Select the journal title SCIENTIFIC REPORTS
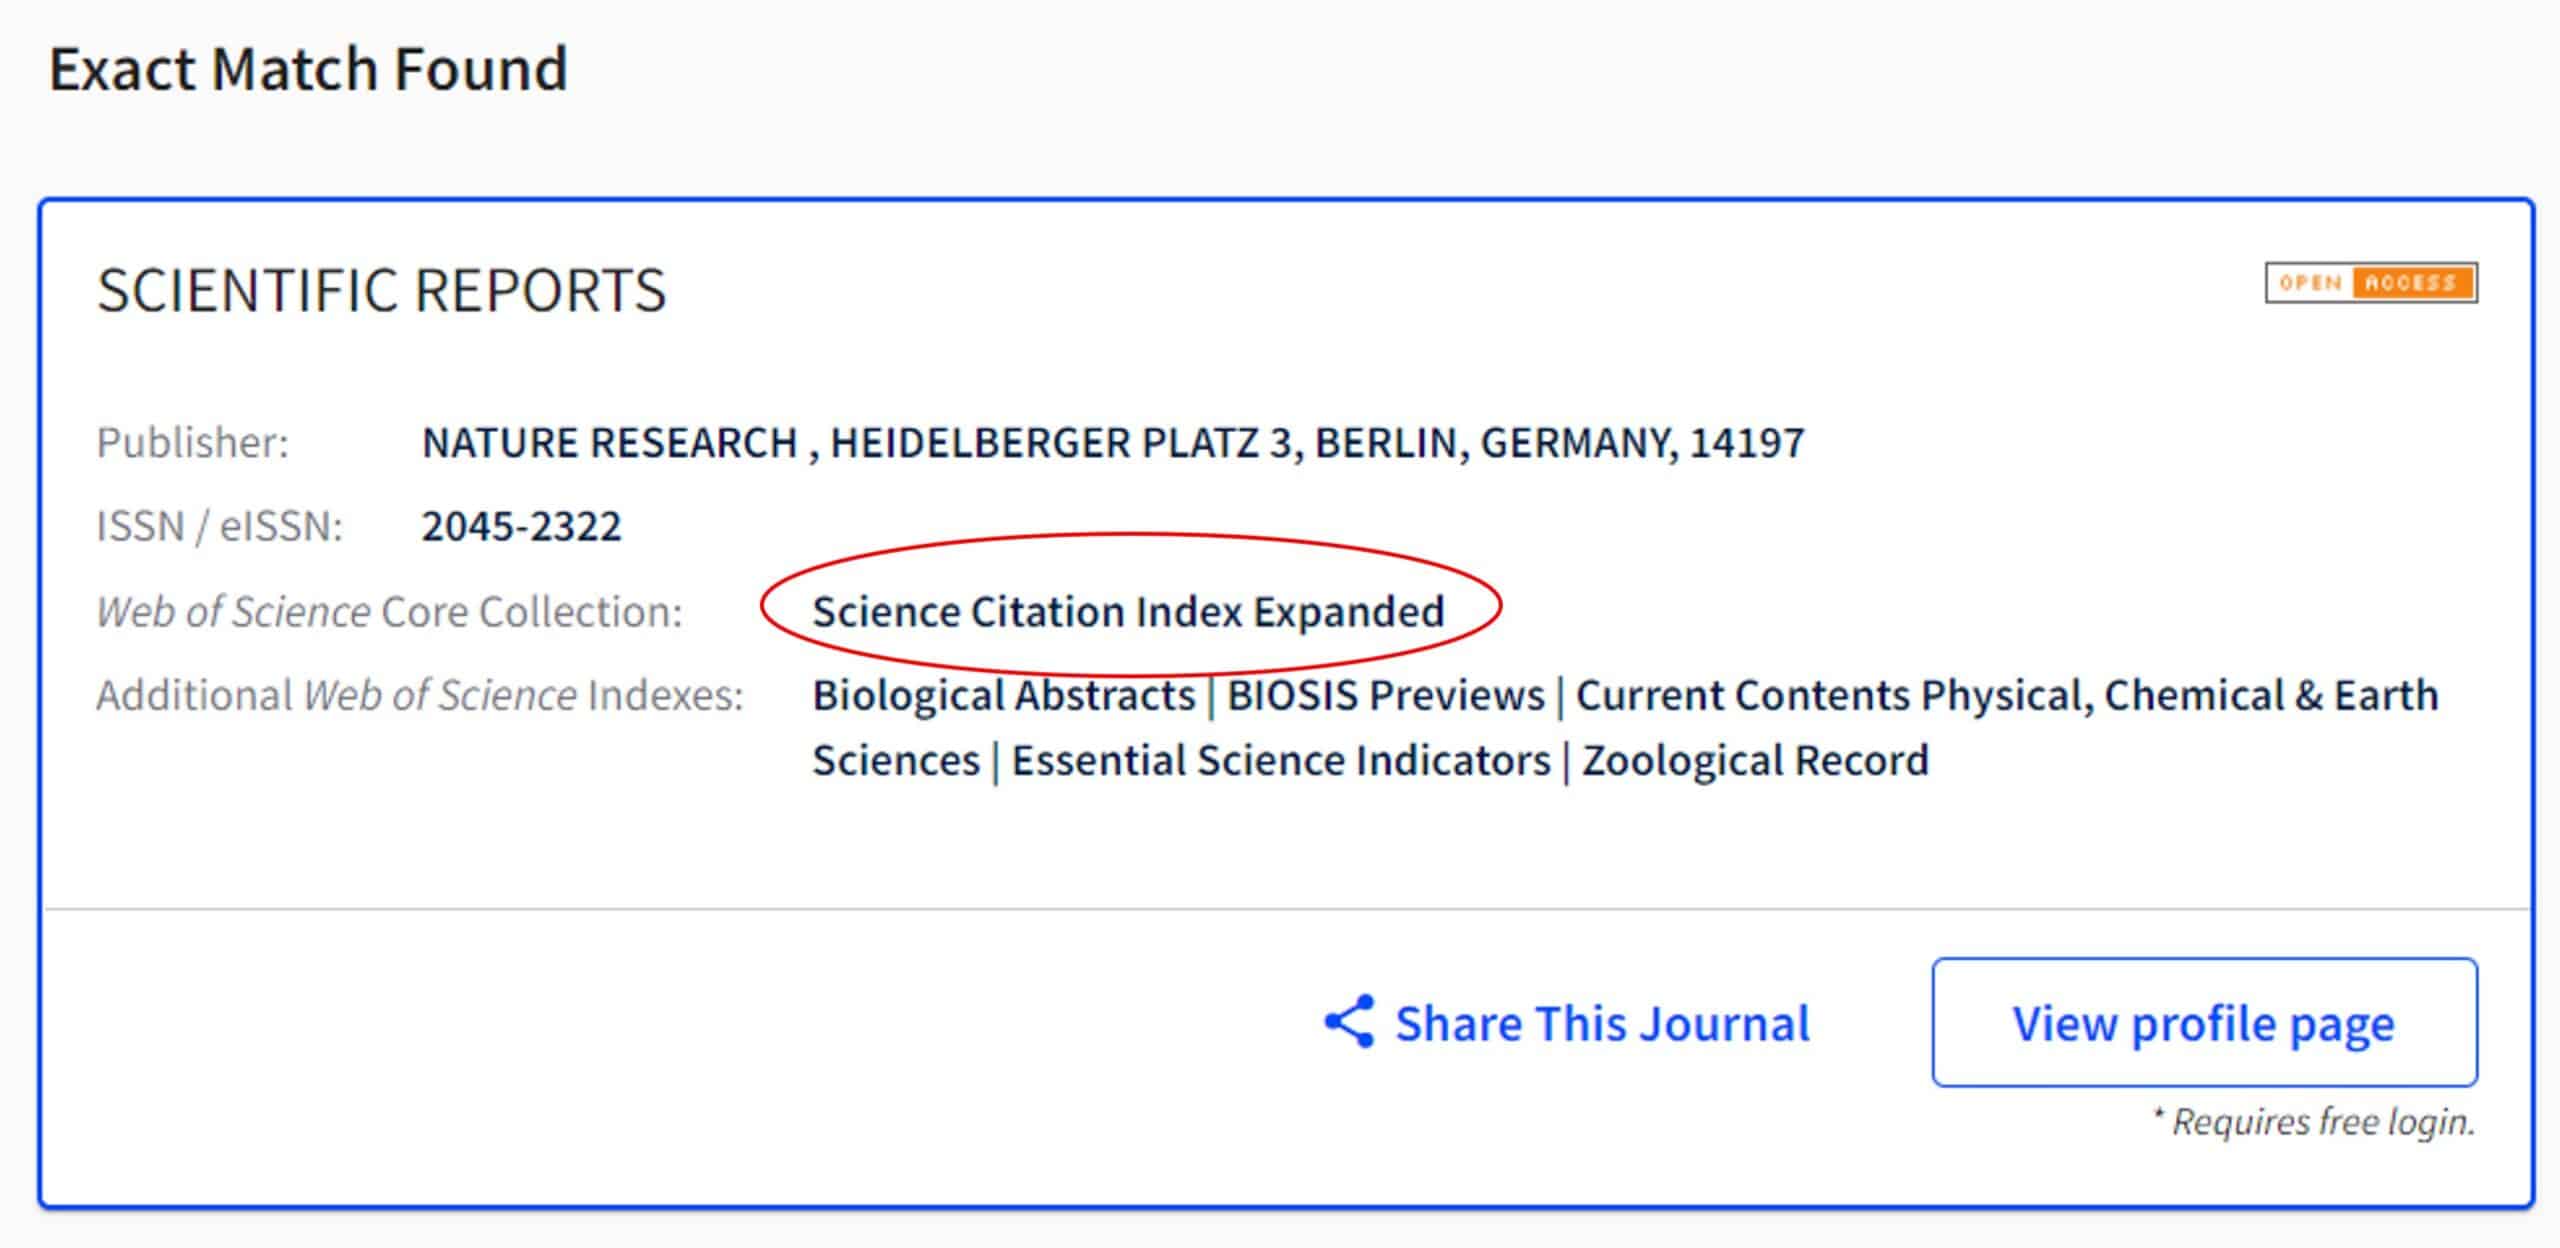Image resolution: width=2560 pixels, height=1248 pixels. (380, 291)
